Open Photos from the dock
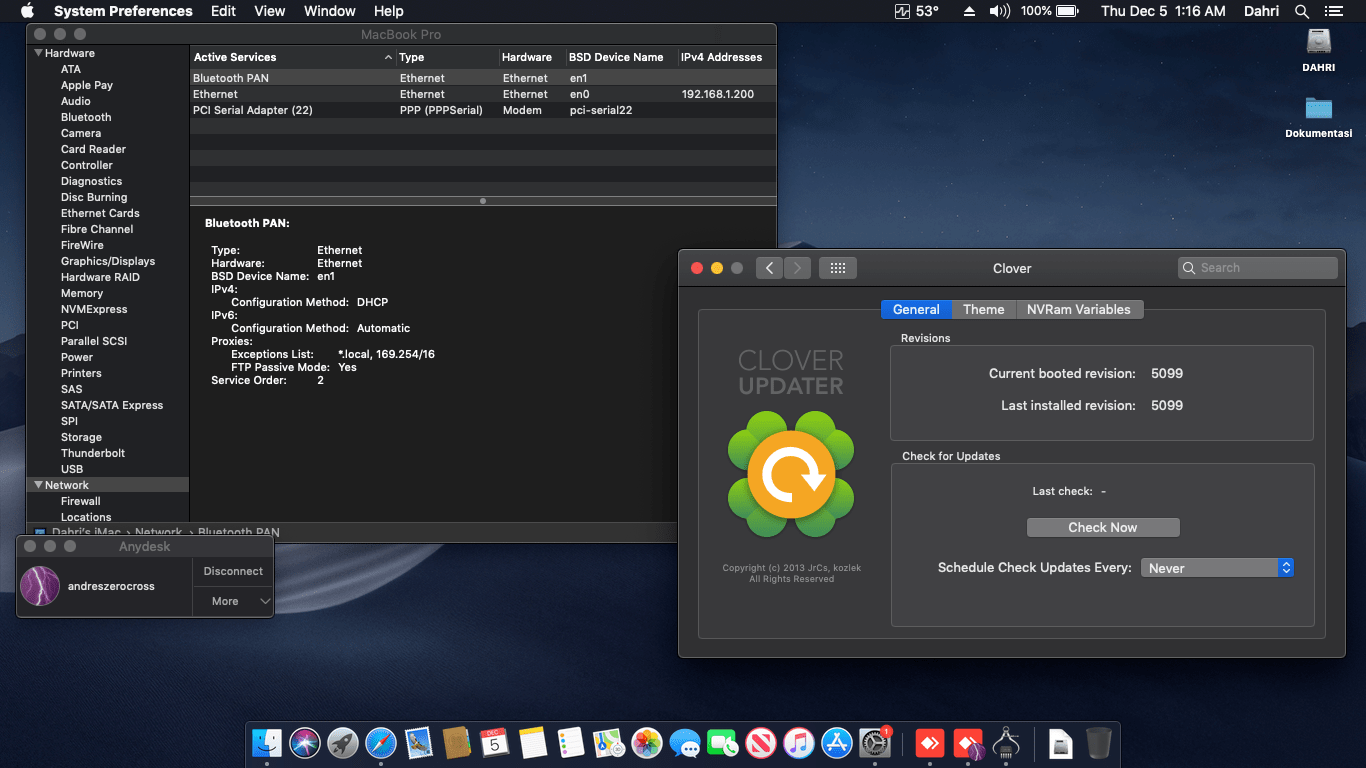This screenshot has width=1366, height=768. point(647,743)
